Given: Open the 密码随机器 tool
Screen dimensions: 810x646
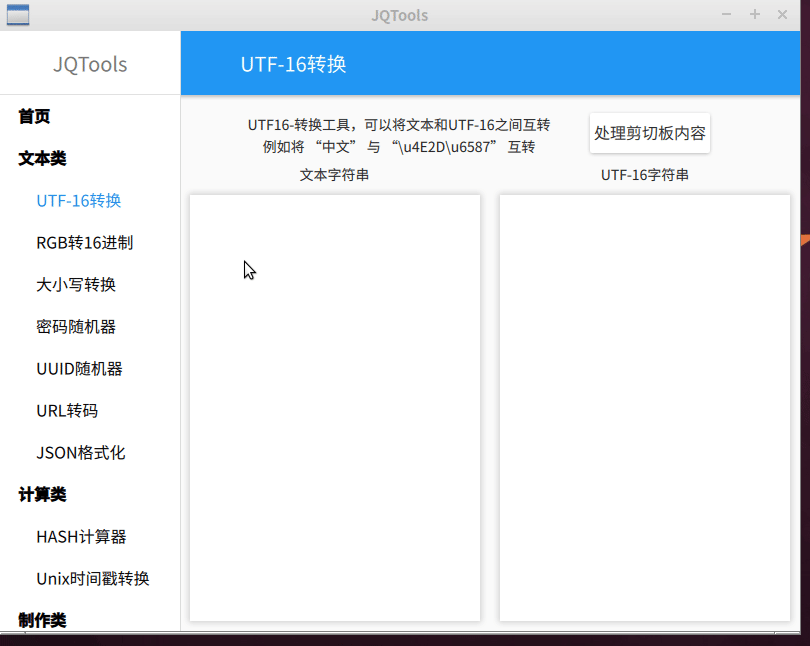Looking at the screenshot, I should [76, 326].
